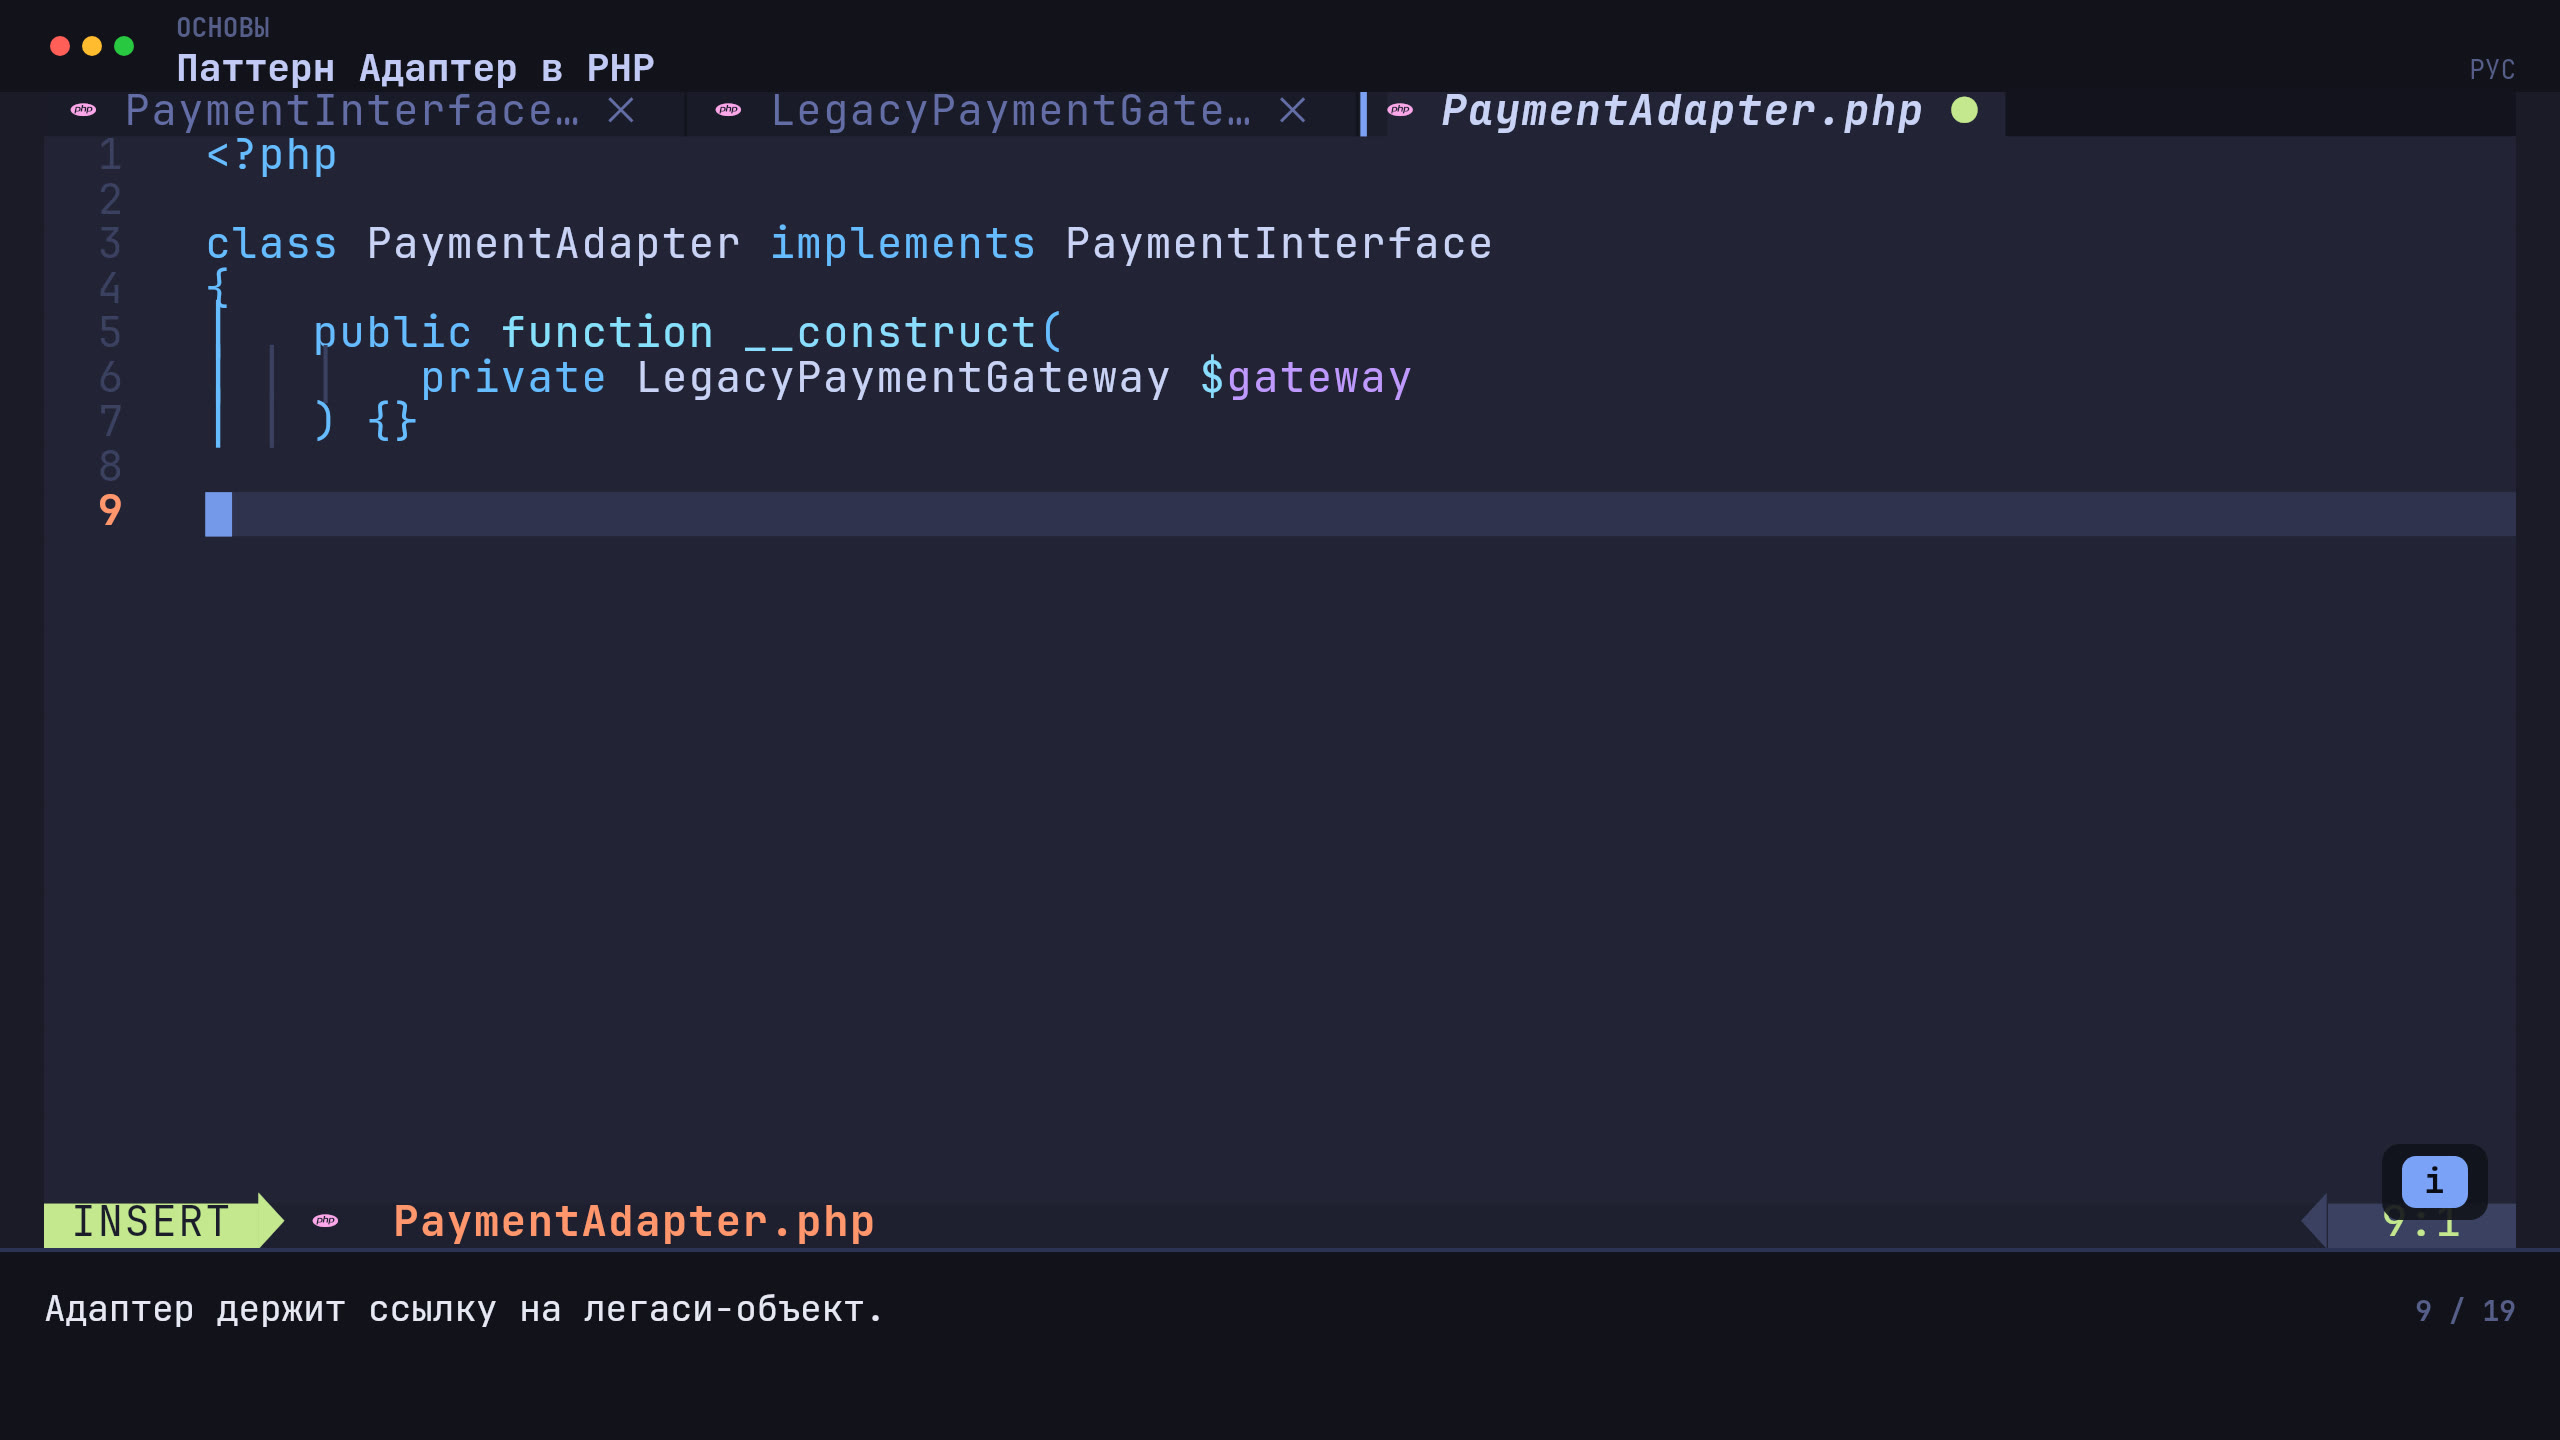The width and height of the screenshot is (2560, 1440).
Task: Click the public keyword
Action: [x=393, y=333]
